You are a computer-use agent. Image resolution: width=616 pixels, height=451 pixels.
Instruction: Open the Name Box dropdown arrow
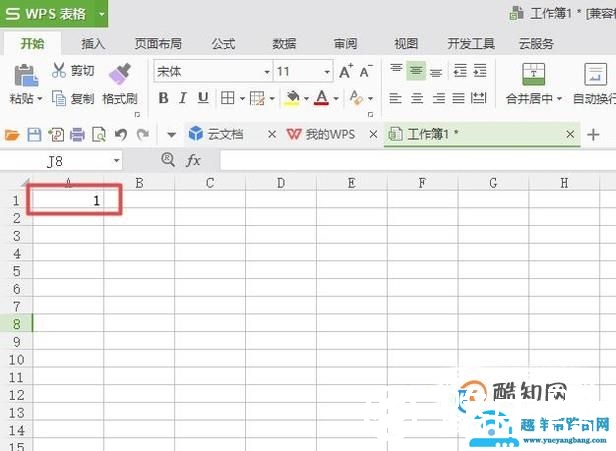[116, 161]
